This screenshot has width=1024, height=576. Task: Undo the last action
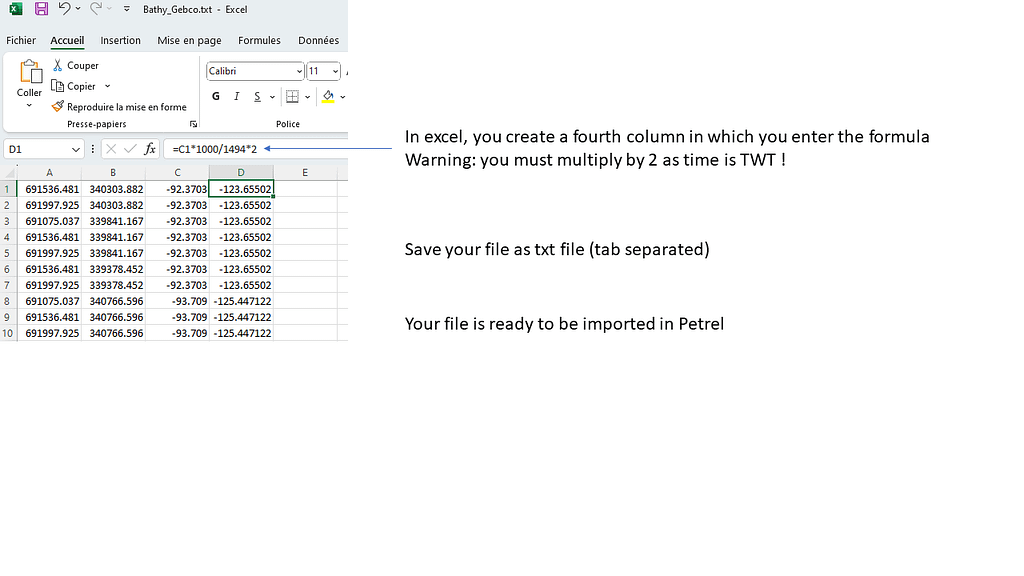pos(64,9)
